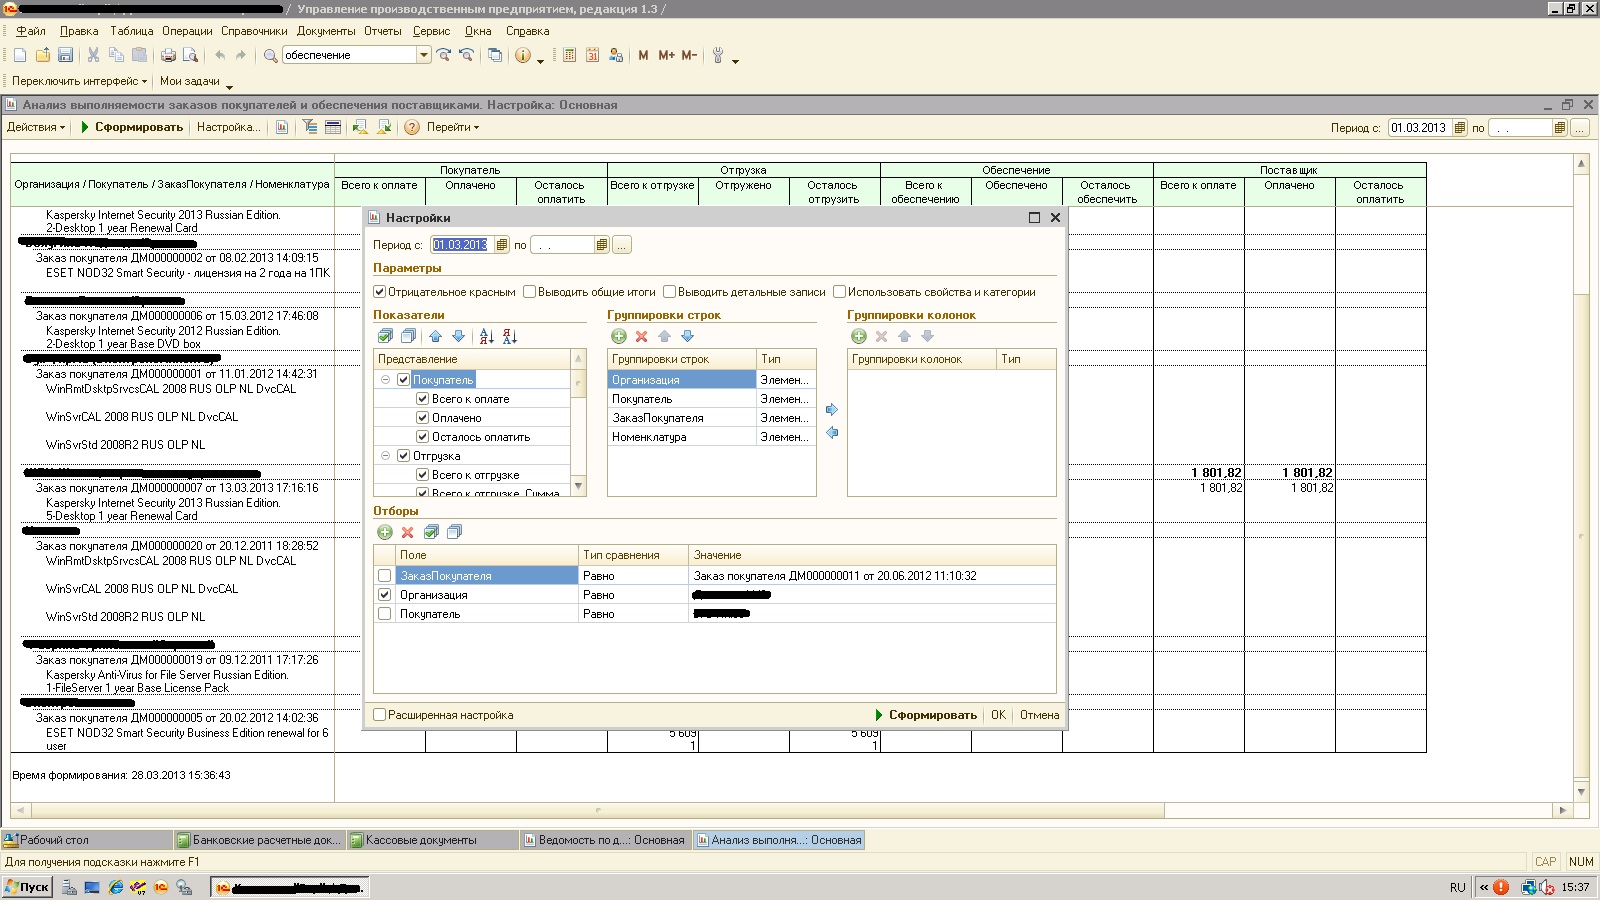Viewport: 1600px width, 900px height.
Task: Open the 'Справочники' menu
Action: pos(254,31)
